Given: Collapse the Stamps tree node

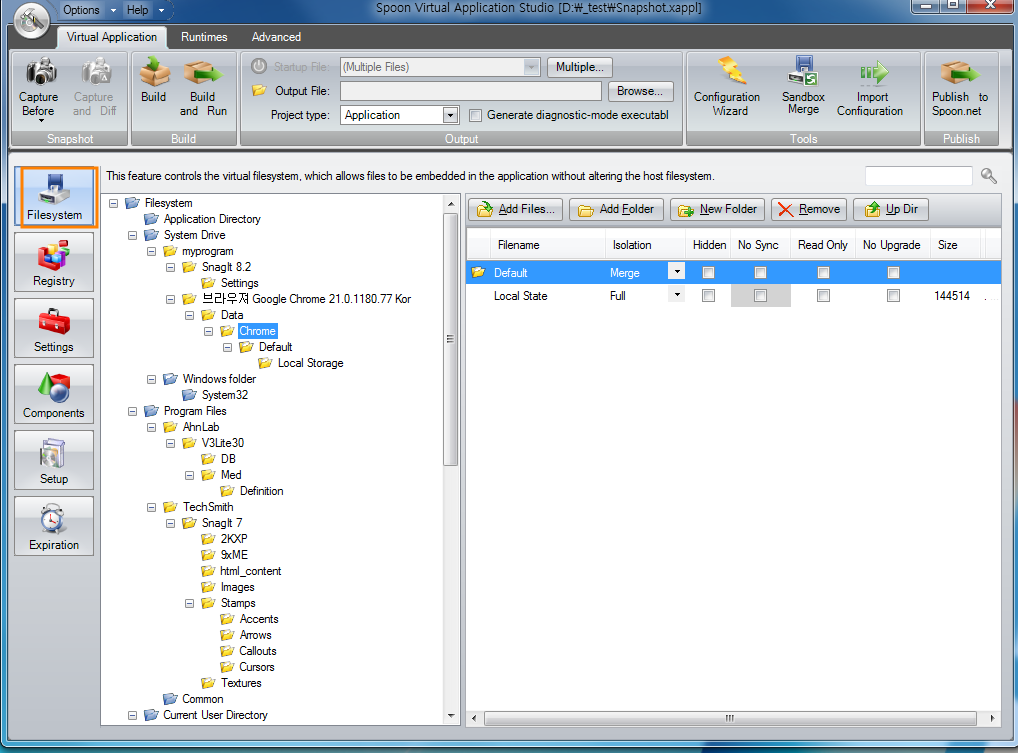Looking at the screenshot, I should point(189,602).
